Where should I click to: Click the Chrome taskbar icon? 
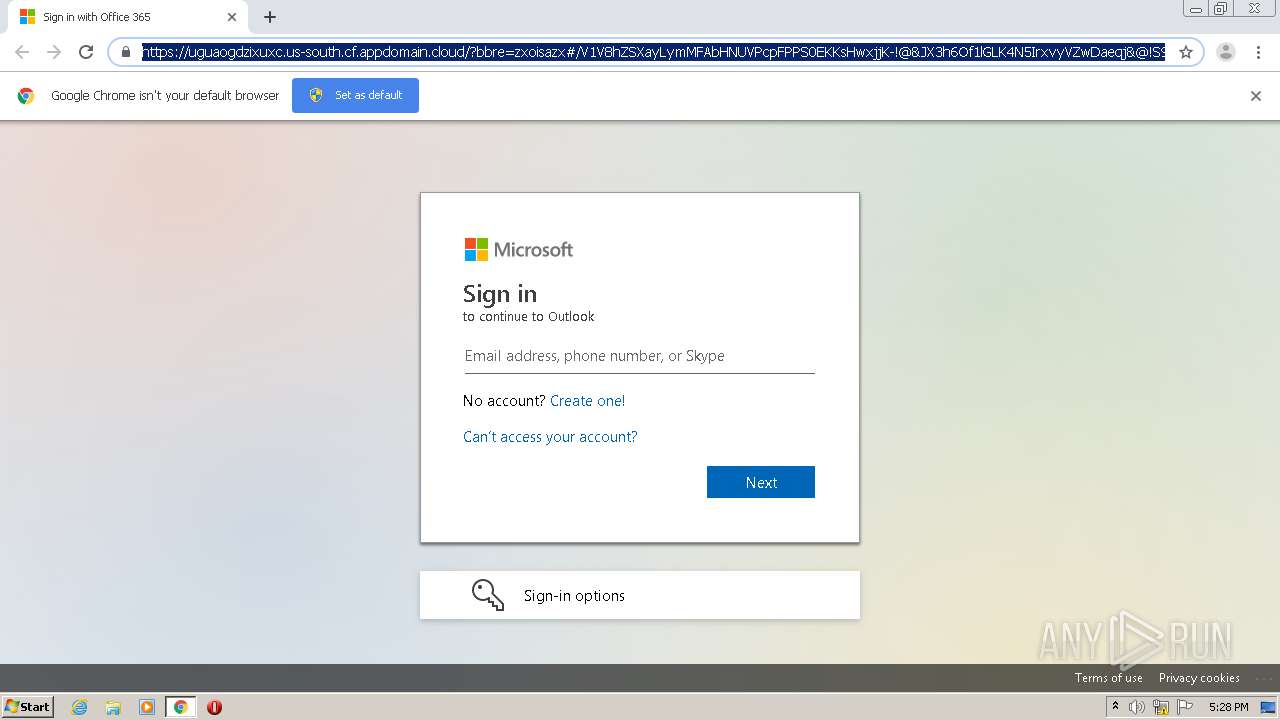180,707
